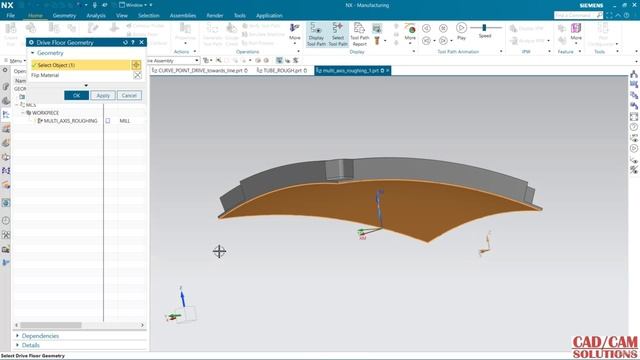Open NX help question mark icon
The width and height of the screenshot is (640, 360).
[627, 15]
